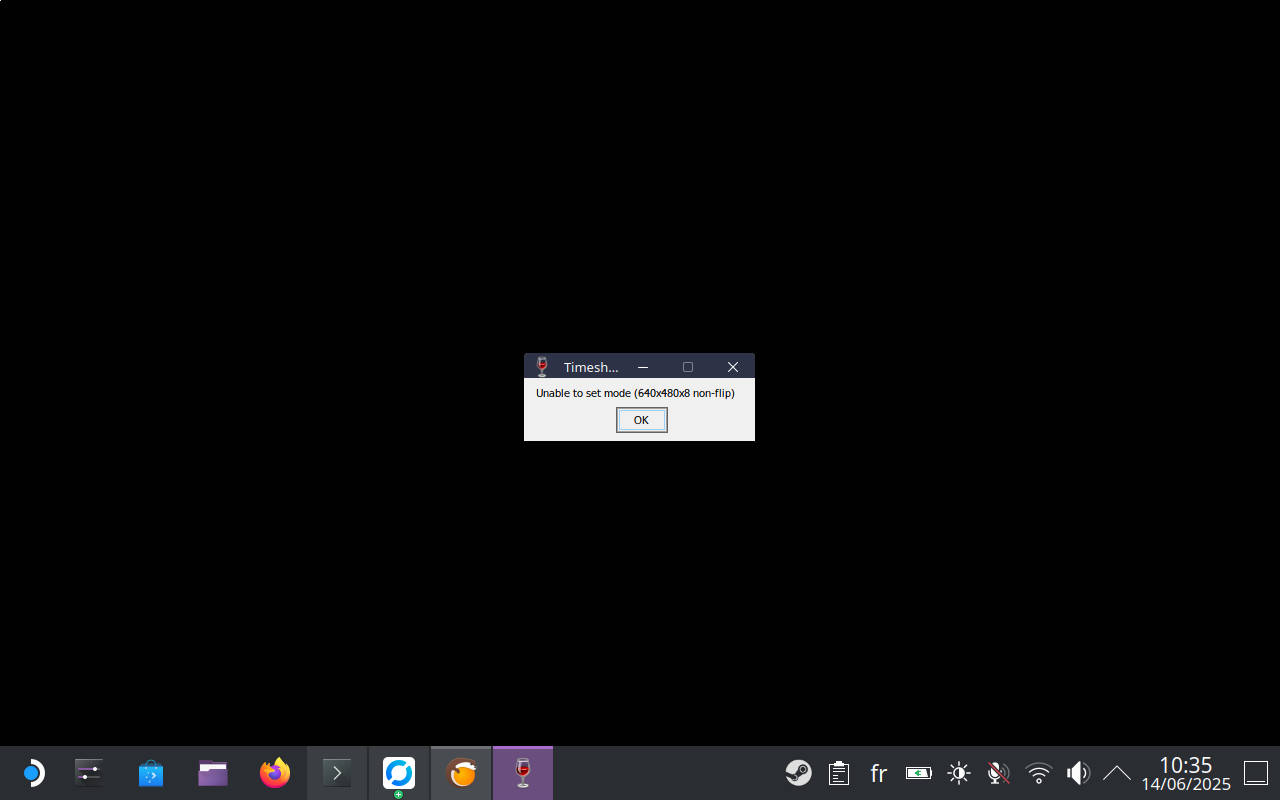Click the "Timesh..." dialog title text
1280x800 pixels.
click(591, 367)
